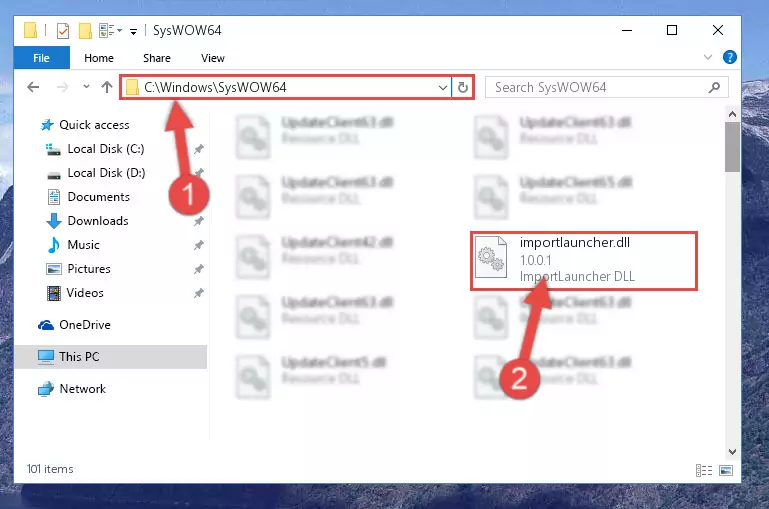
Task: Click the Properties icon in quick access toolbar
Action: click(63, 31)
